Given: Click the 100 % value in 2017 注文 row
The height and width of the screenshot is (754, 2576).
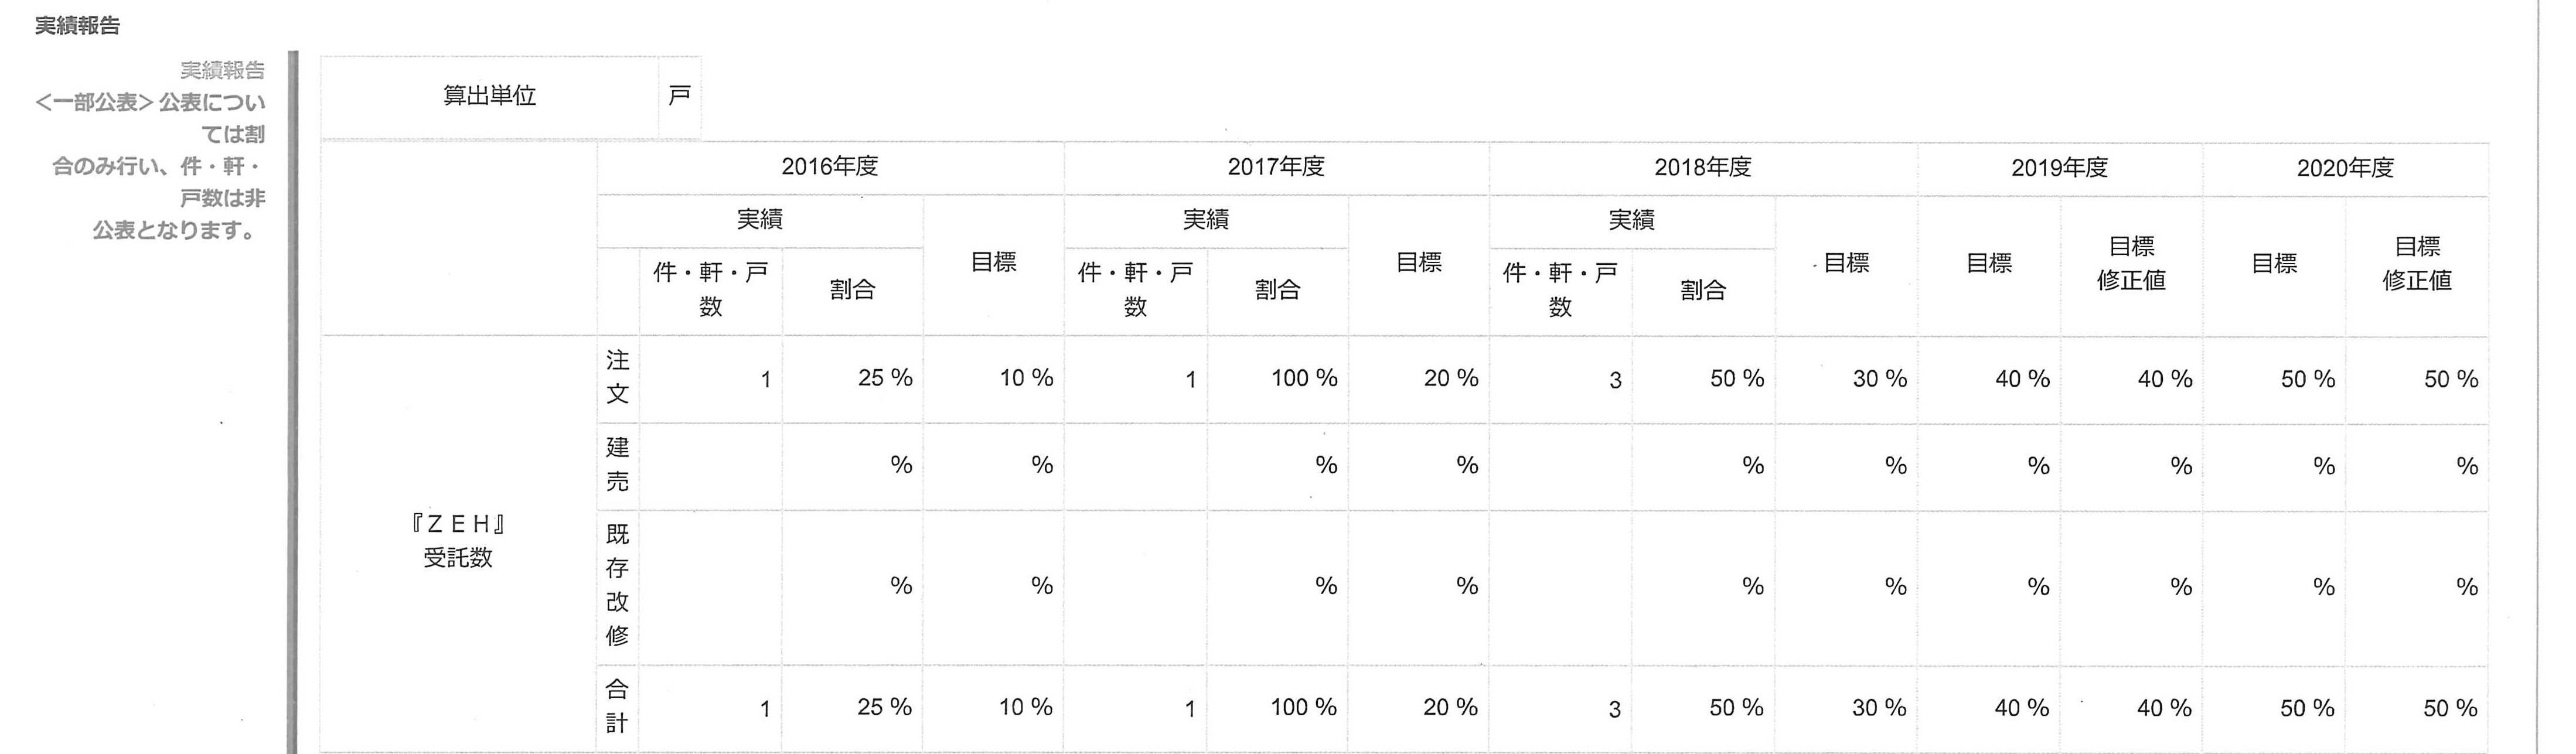Looking at the screenshot, I should click(x=1304, y=378).
